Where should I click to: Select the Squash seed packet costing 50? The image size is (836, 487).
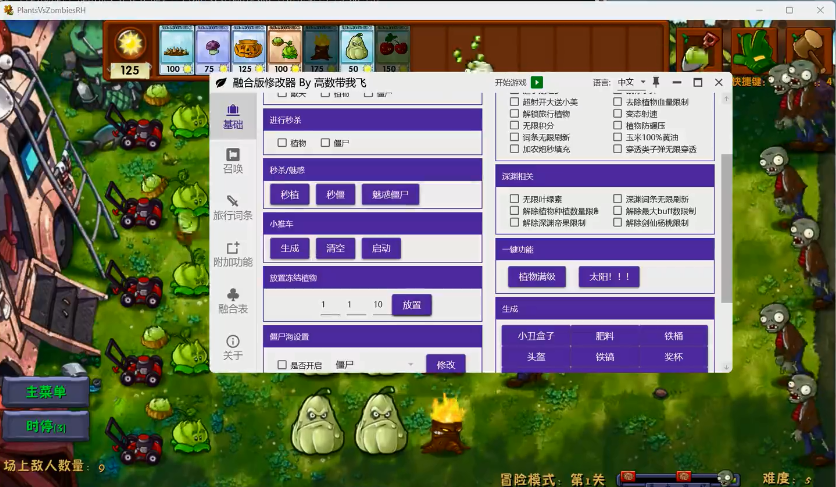click(357, 50)
